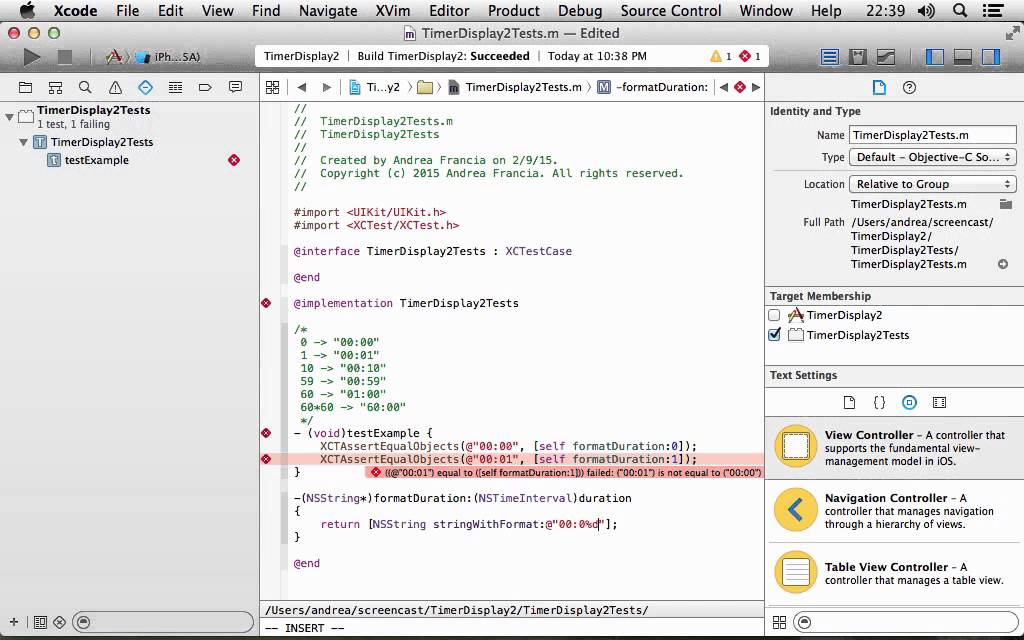This screenshot has width=1024, height=640.
Task: Open the Breakpoint navigator
Action: tap(205, 87)
